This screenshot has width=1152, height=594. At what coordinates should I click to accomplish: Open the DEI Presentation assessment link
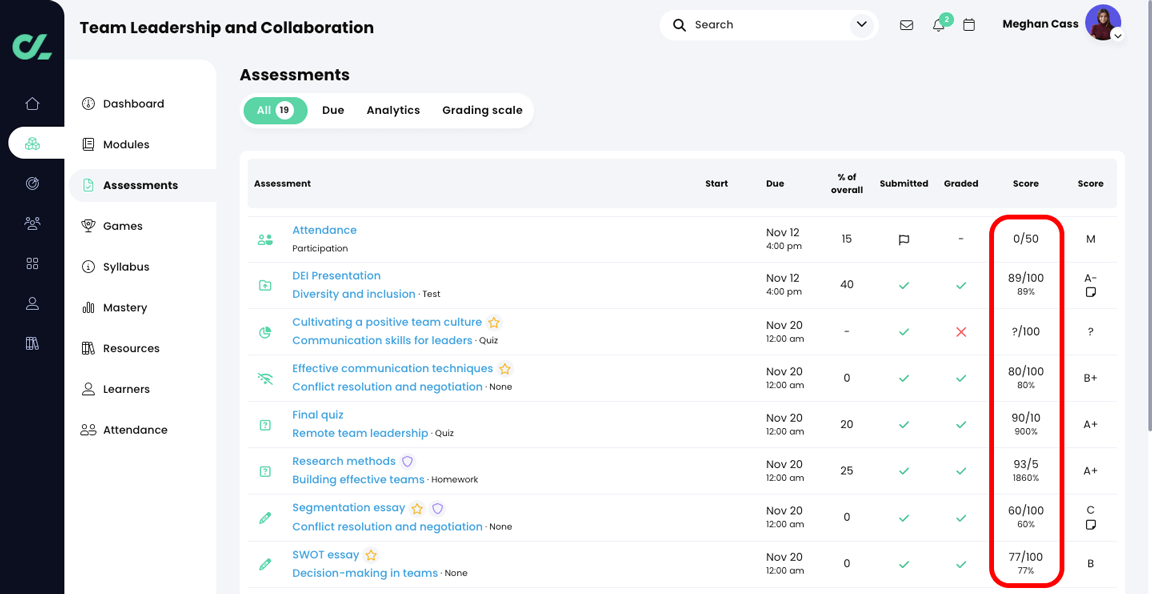(337, 275)
